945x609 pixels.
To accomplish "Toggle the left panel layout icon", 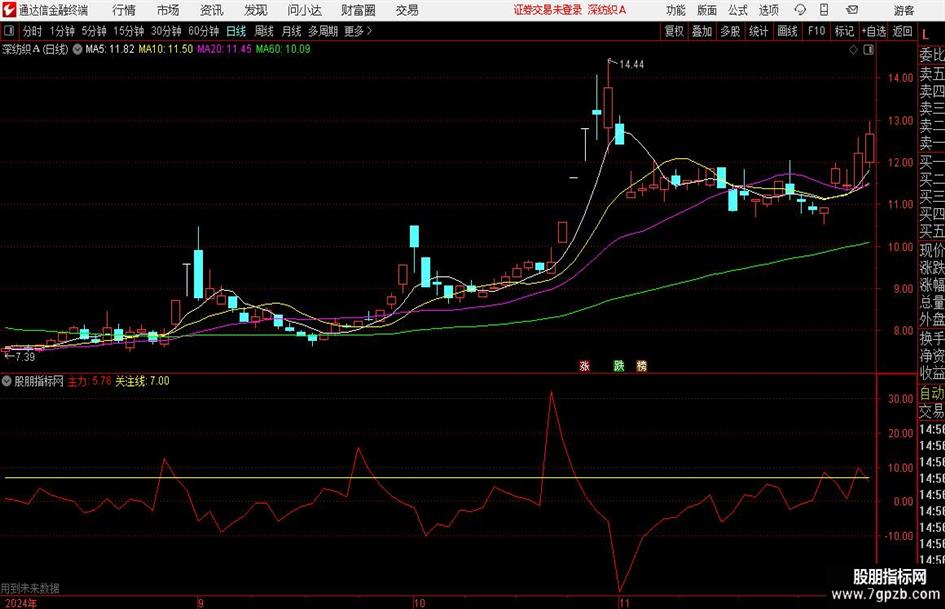I will [9, 31].
